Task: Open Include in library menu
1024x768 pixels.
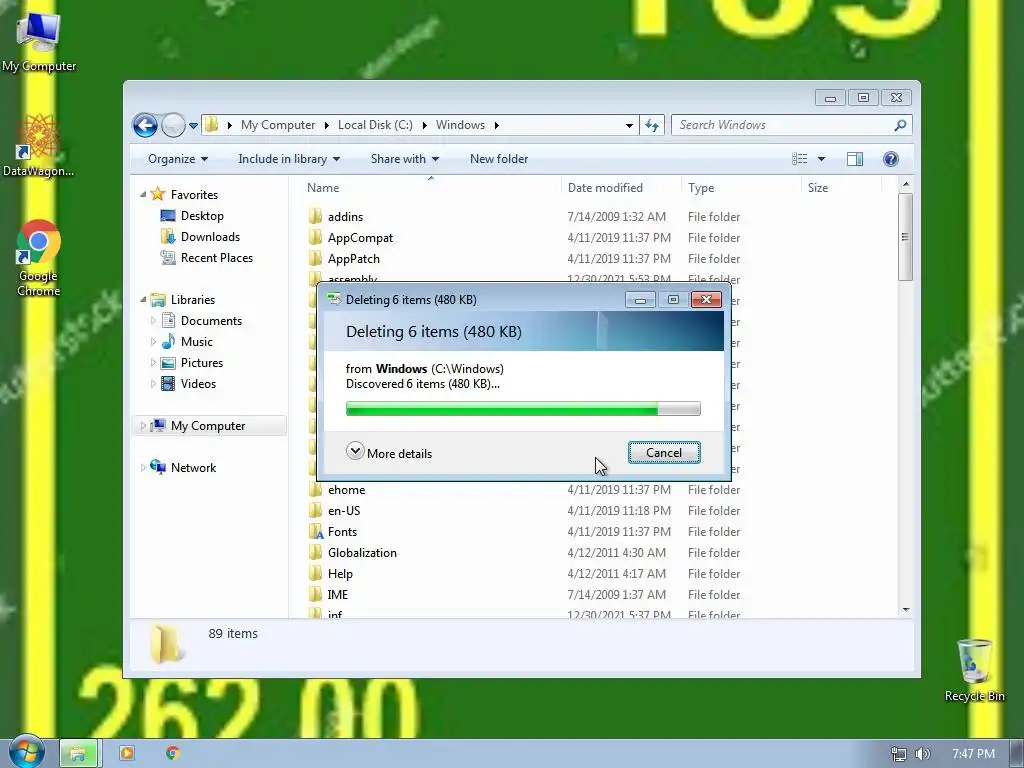Action: [289, 159]
